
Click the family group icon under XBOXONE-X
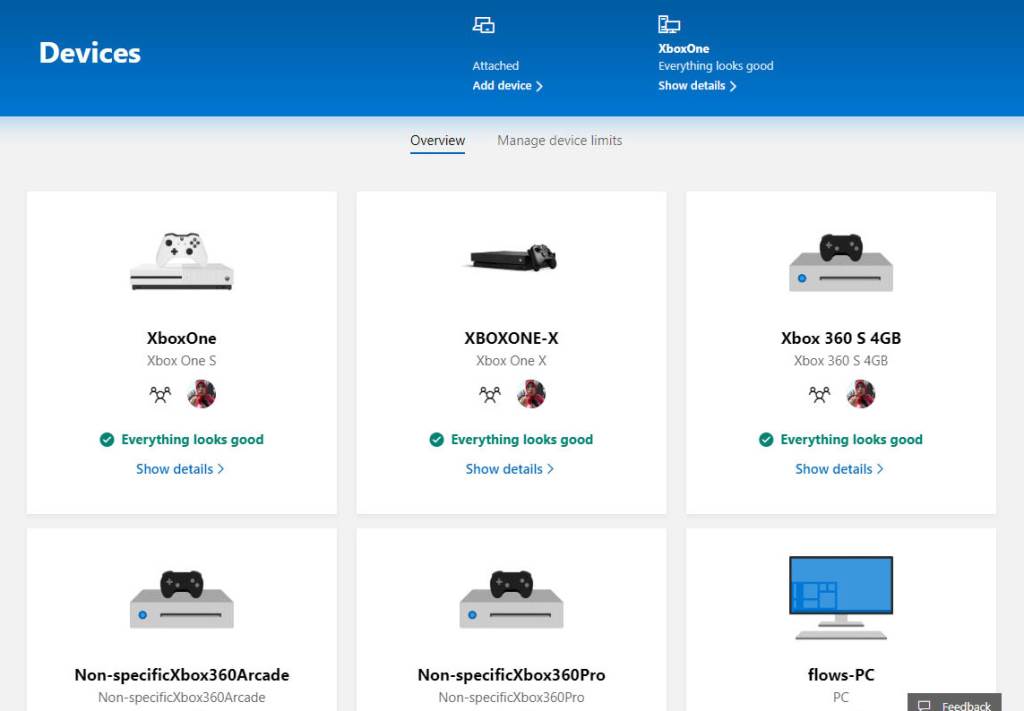tap(490, 394)
